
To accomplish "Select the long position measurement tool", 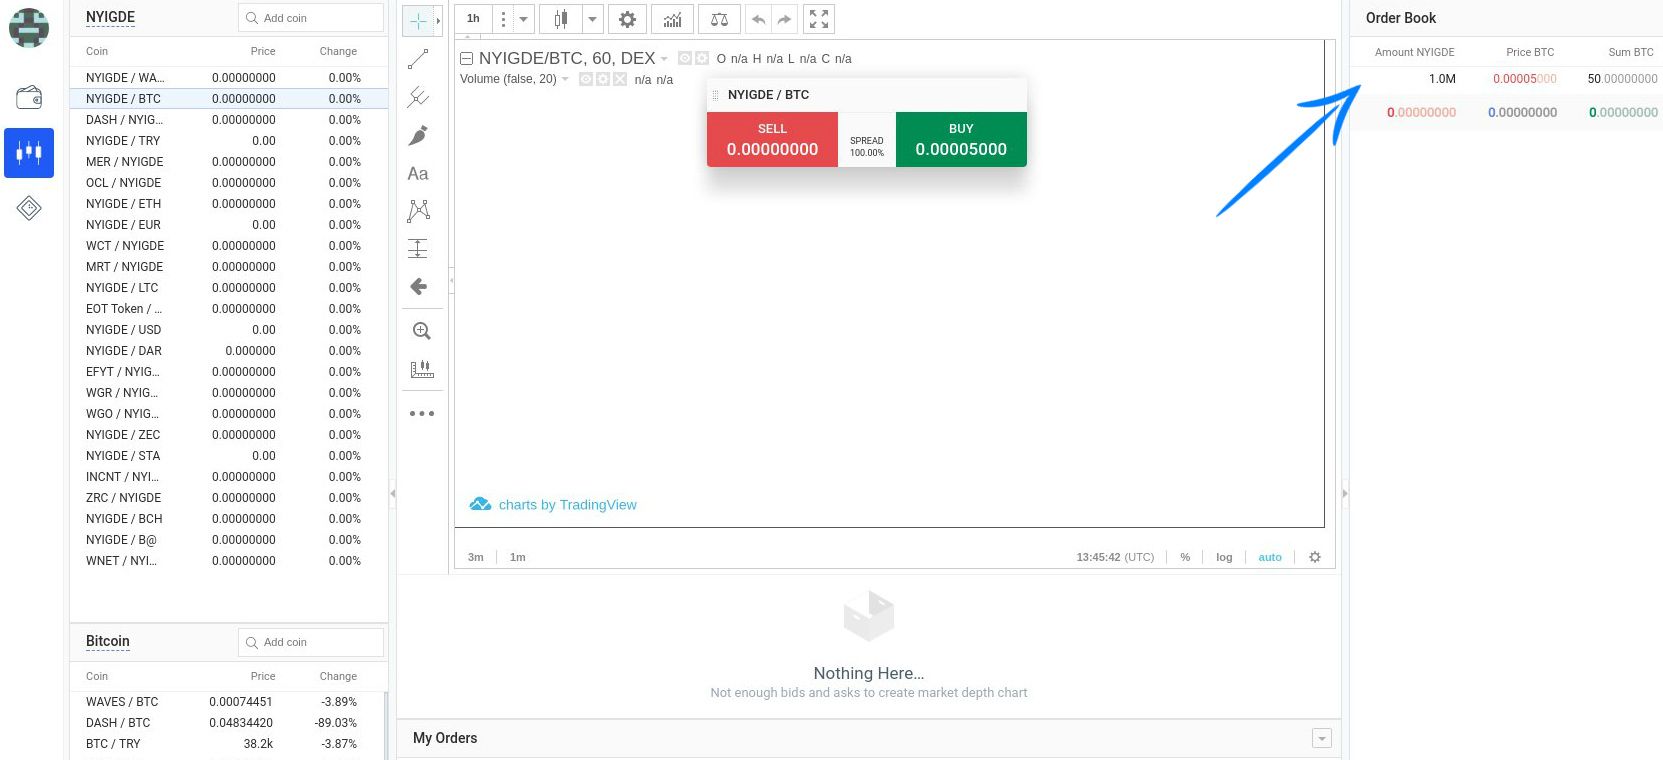I will pyautogui.click(x=418, y=248).
